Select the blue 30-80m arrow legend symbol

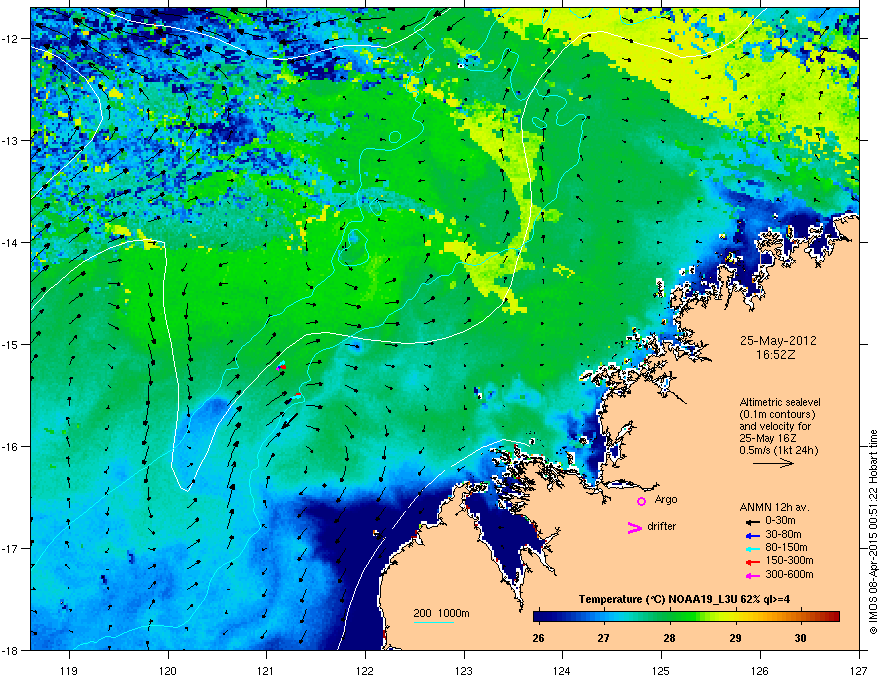click(752, 534)
